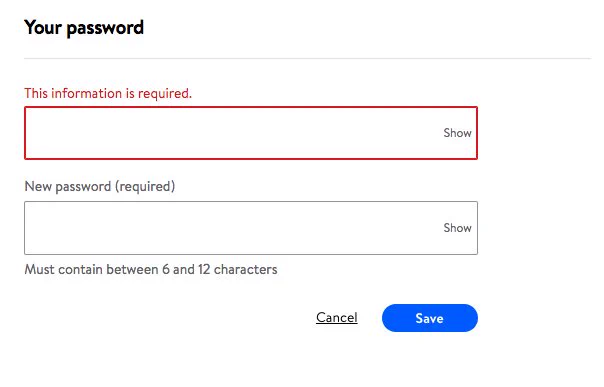
Task: Reveal the current password with Show
Action: tap(457, 133)
